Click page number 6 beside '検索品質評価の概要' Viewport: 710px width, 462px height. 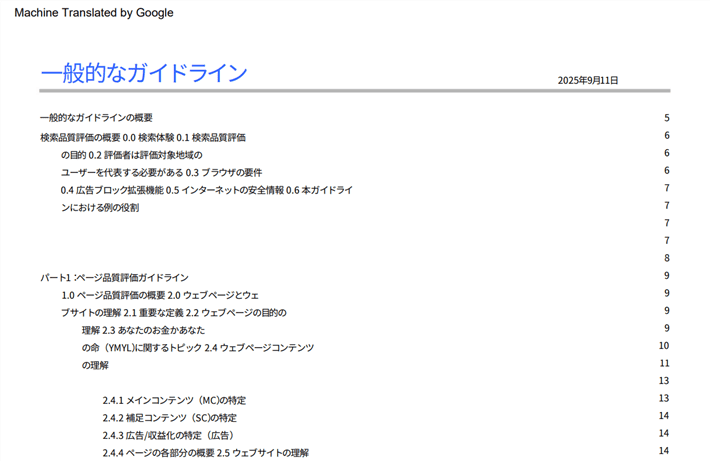point(667,135)
